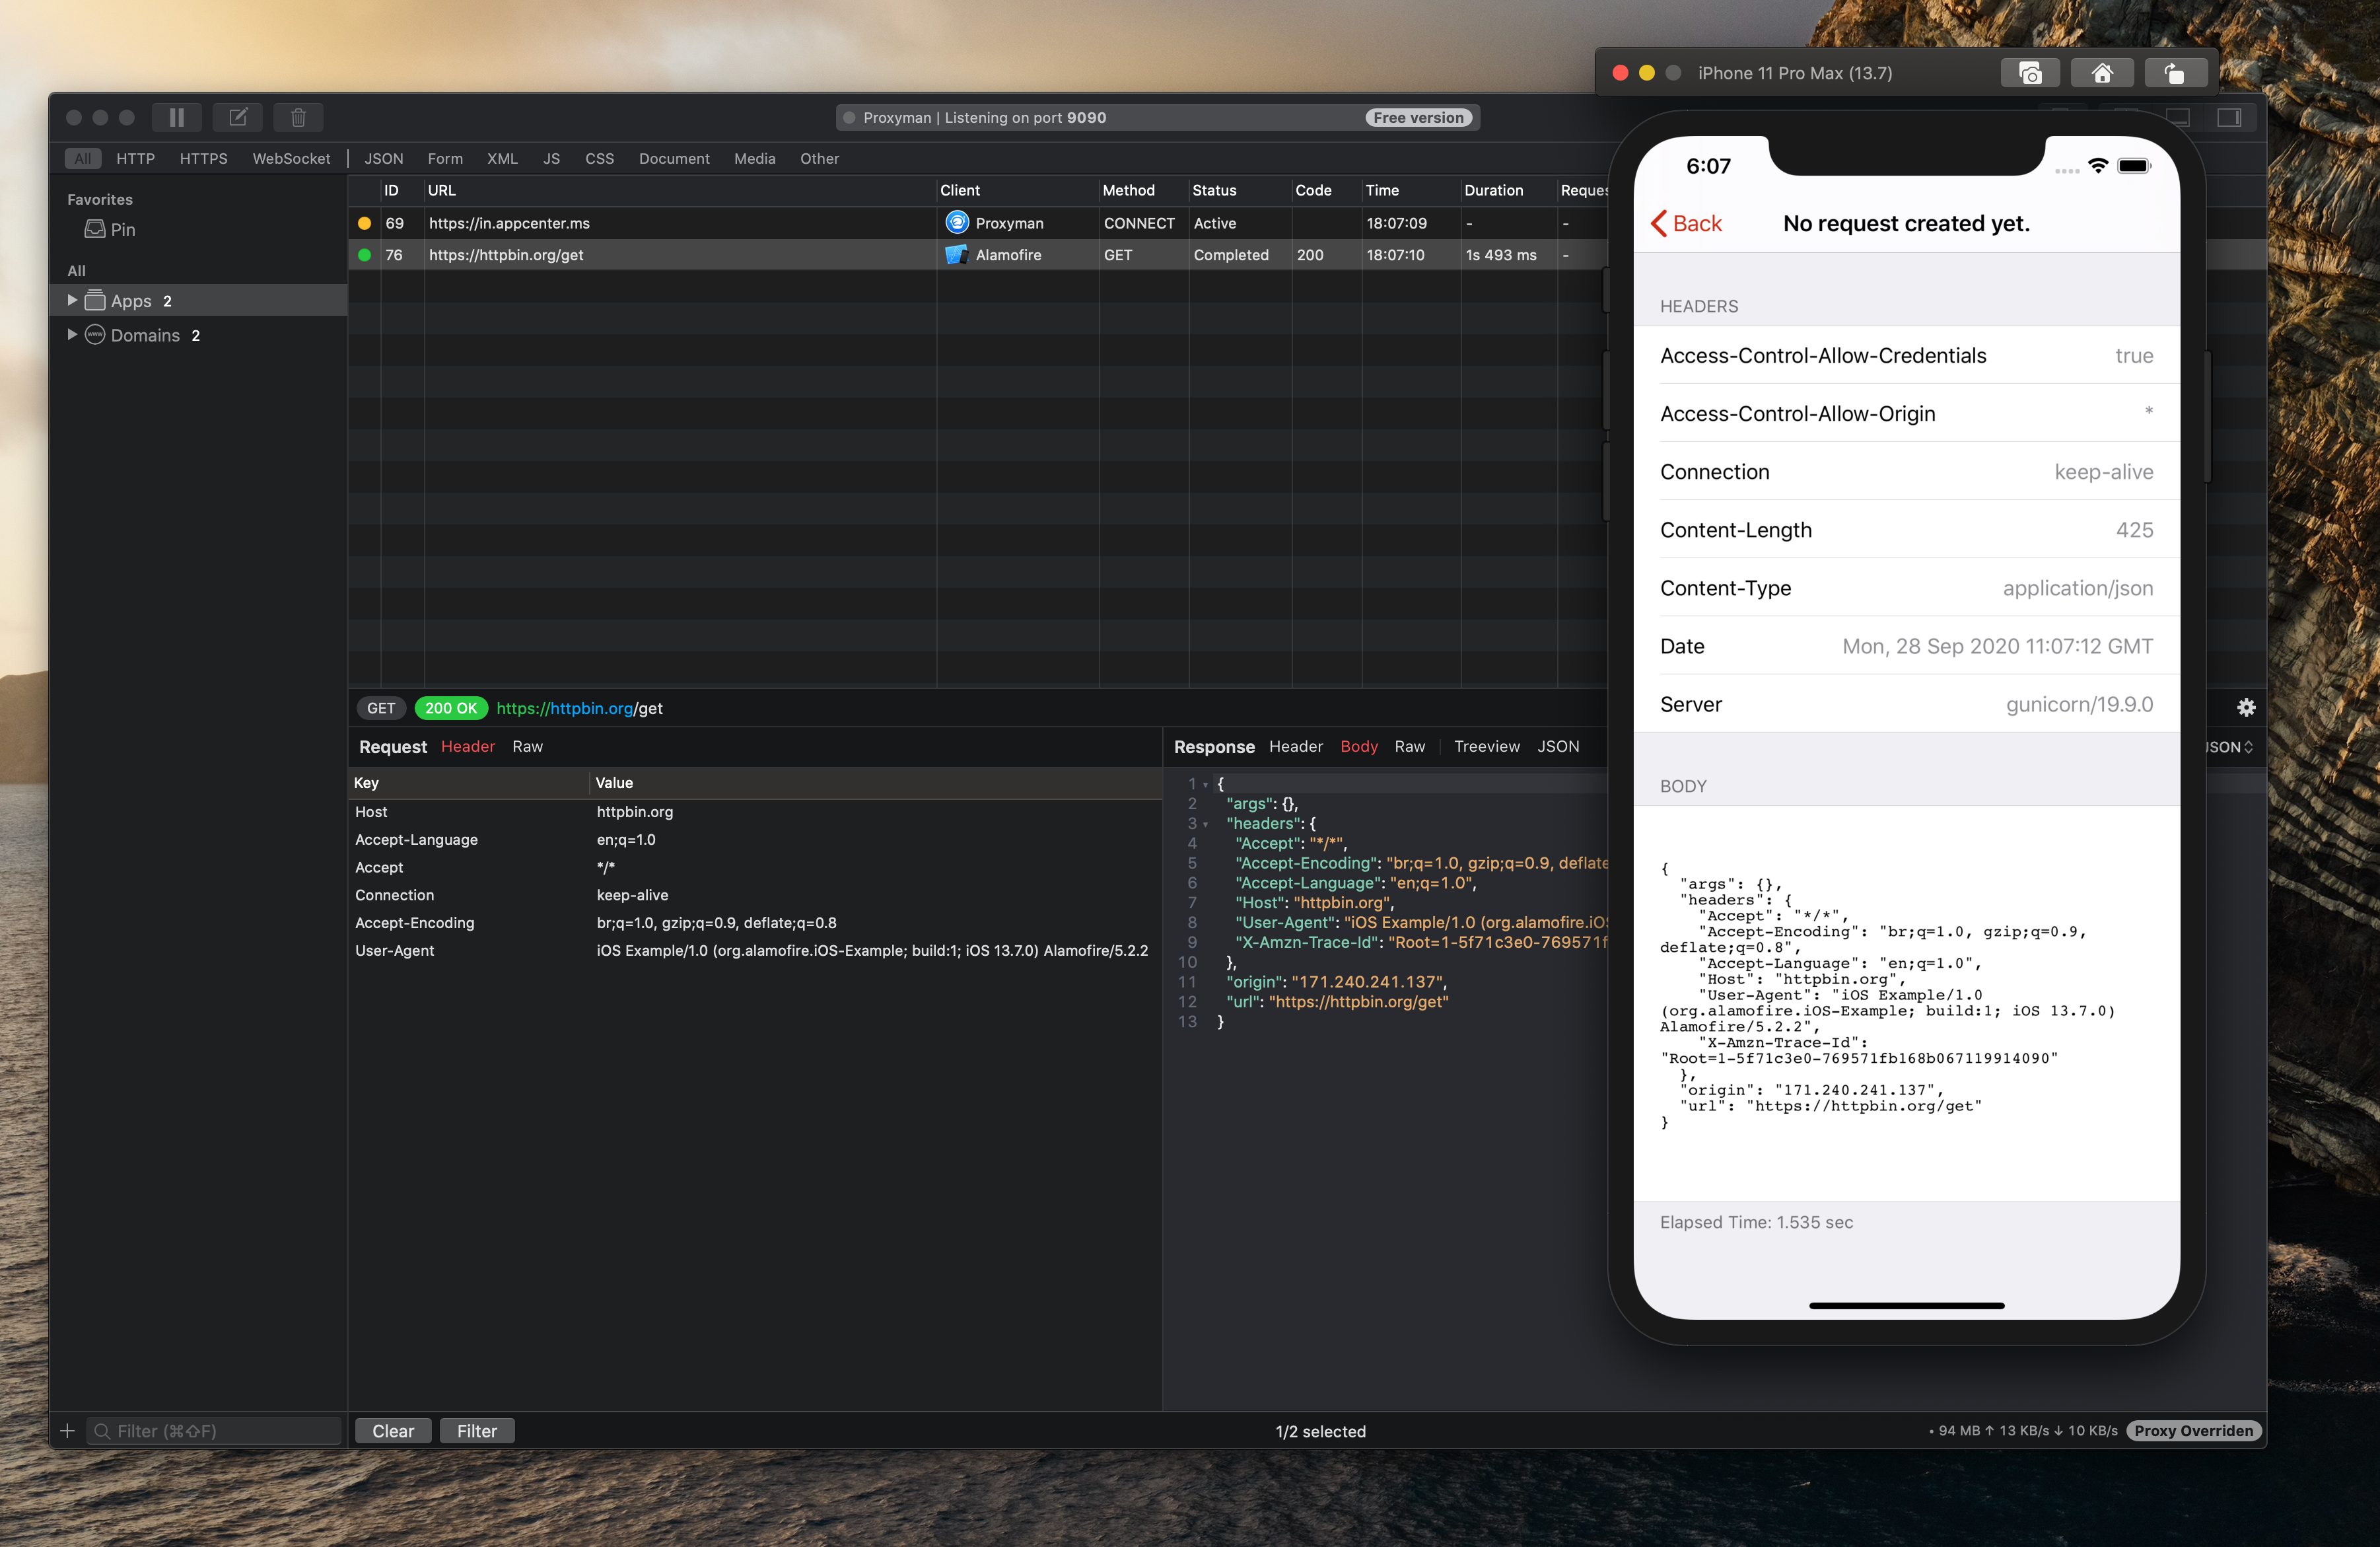Switch to Response Treeview tab

coord(1486,746)
